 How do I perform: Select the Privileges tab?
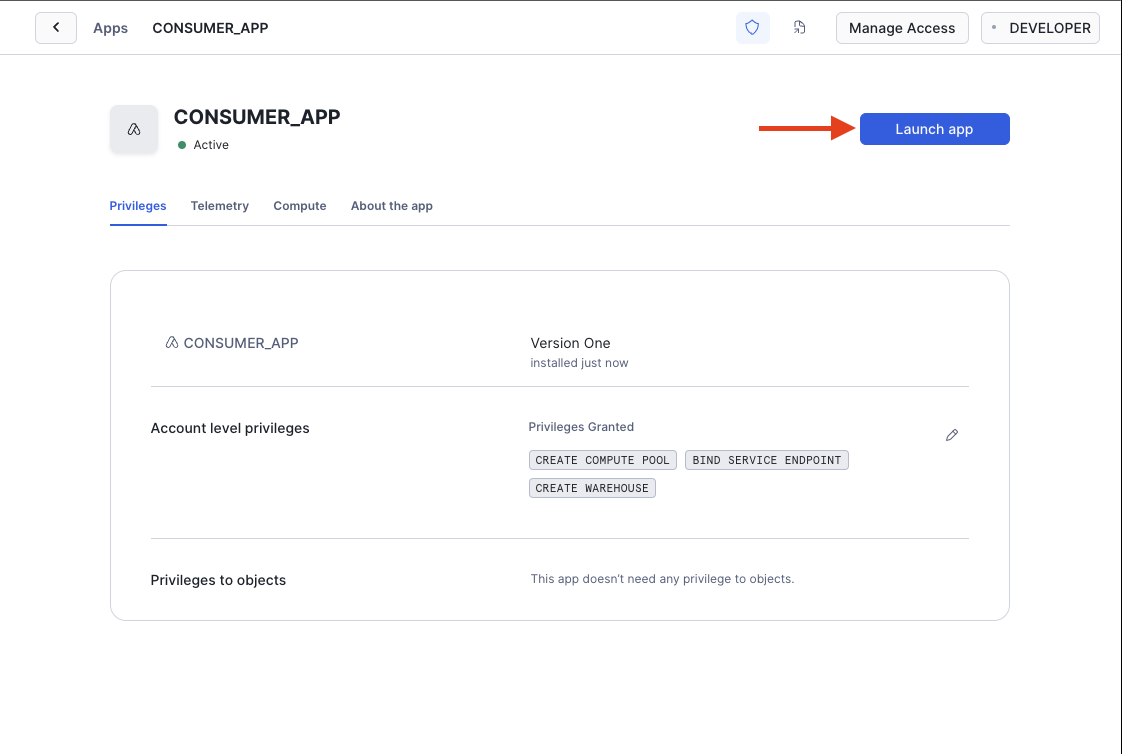(138, 206)
